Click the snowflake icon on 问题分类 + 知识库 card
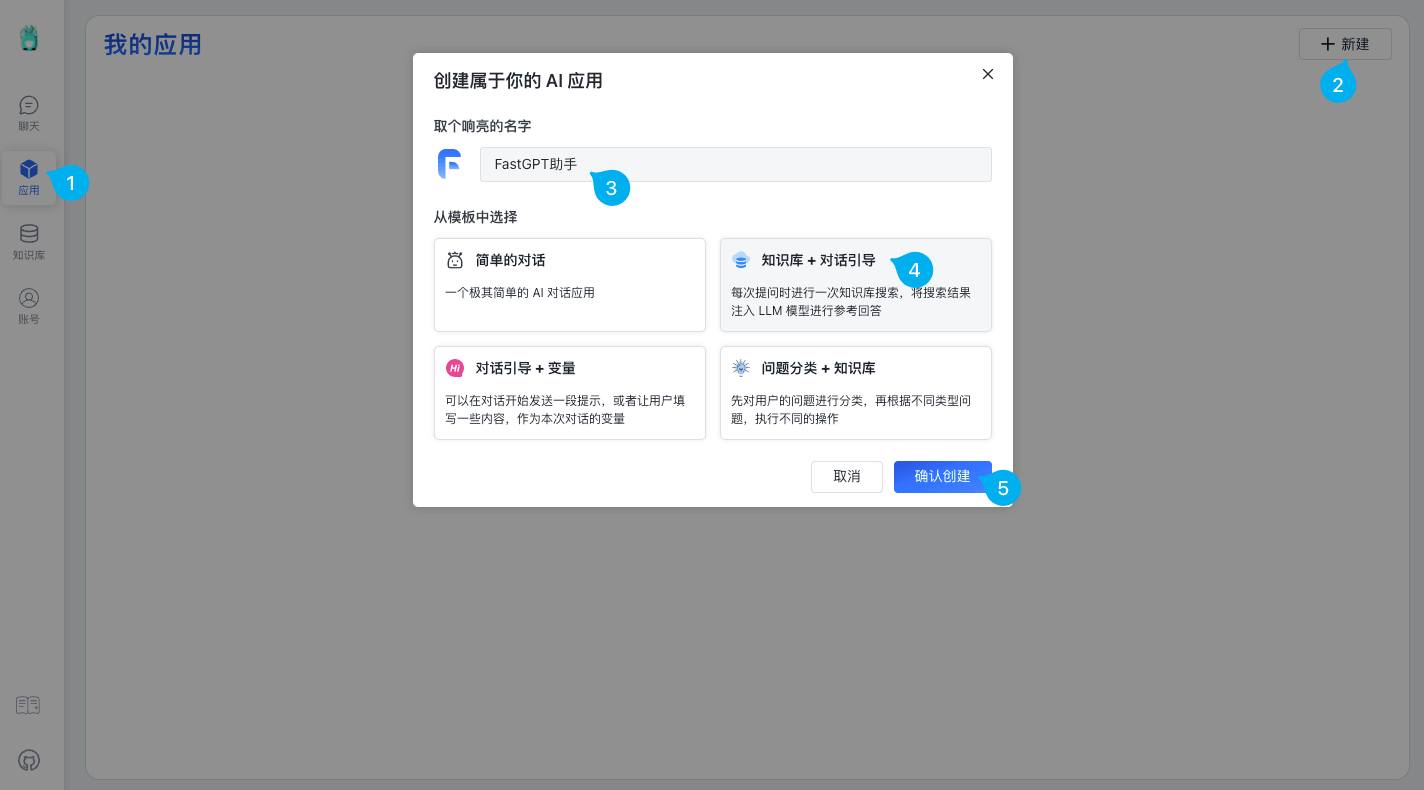Screen dimensions: 1424x790 (741, 368)
